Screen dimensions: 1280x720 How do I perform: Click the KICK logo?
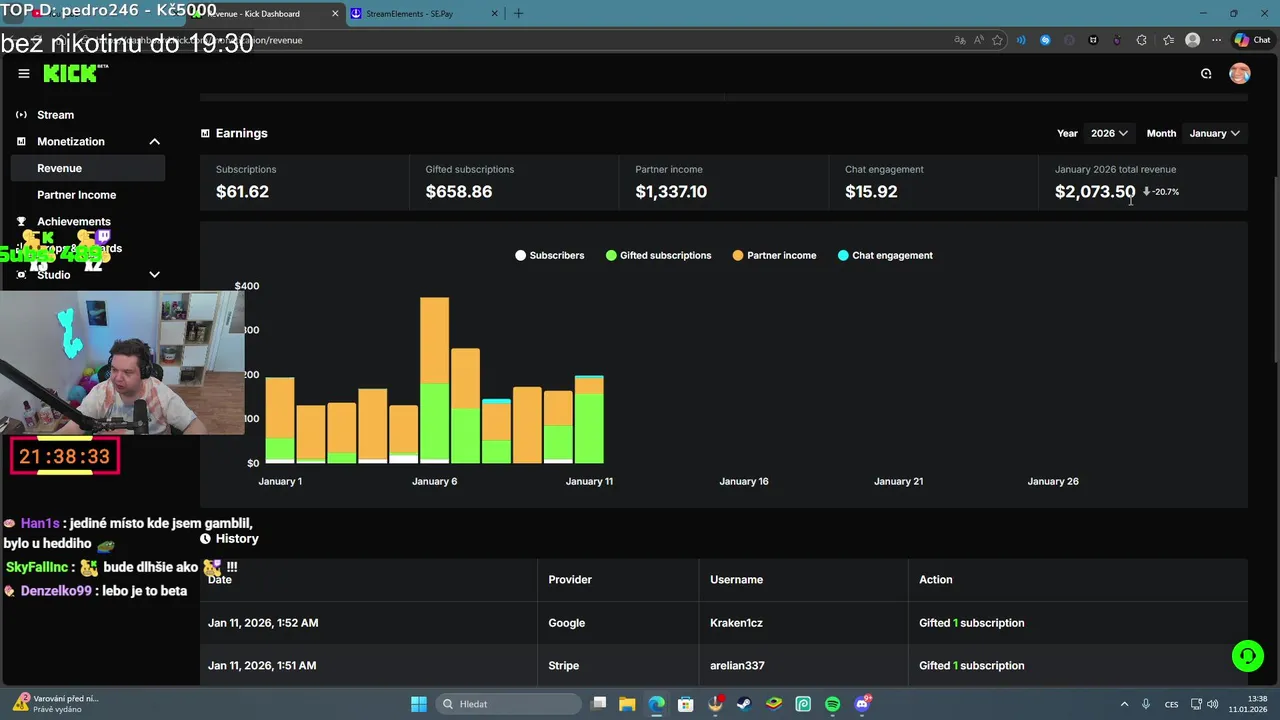pos(75,73)
